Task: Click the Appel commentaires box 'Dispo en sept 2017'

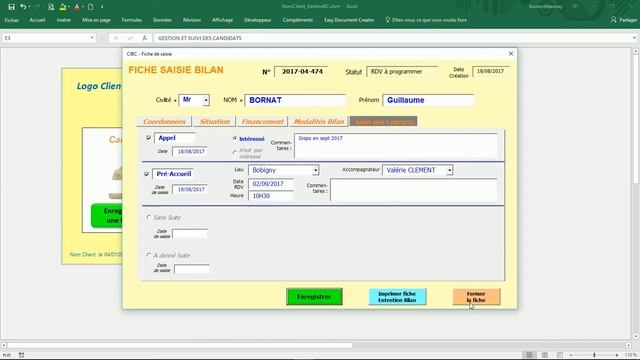Action: (x=396, y=146)
